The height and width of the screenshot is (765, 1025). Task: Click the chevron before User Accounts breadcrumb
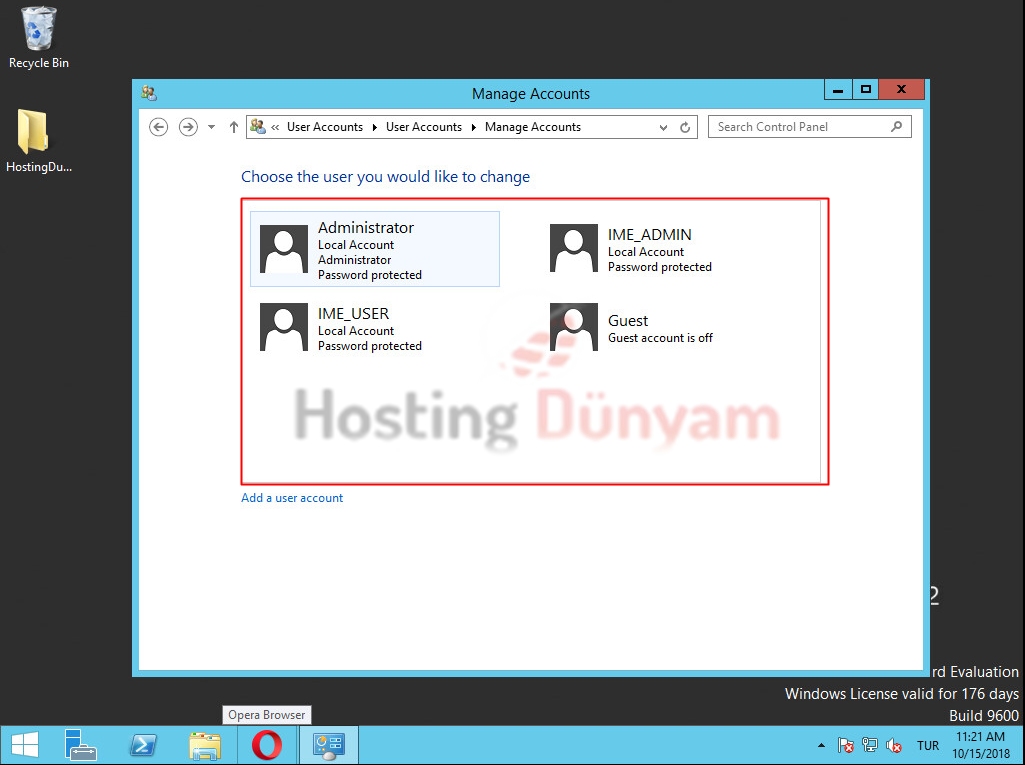pos(275,127)
